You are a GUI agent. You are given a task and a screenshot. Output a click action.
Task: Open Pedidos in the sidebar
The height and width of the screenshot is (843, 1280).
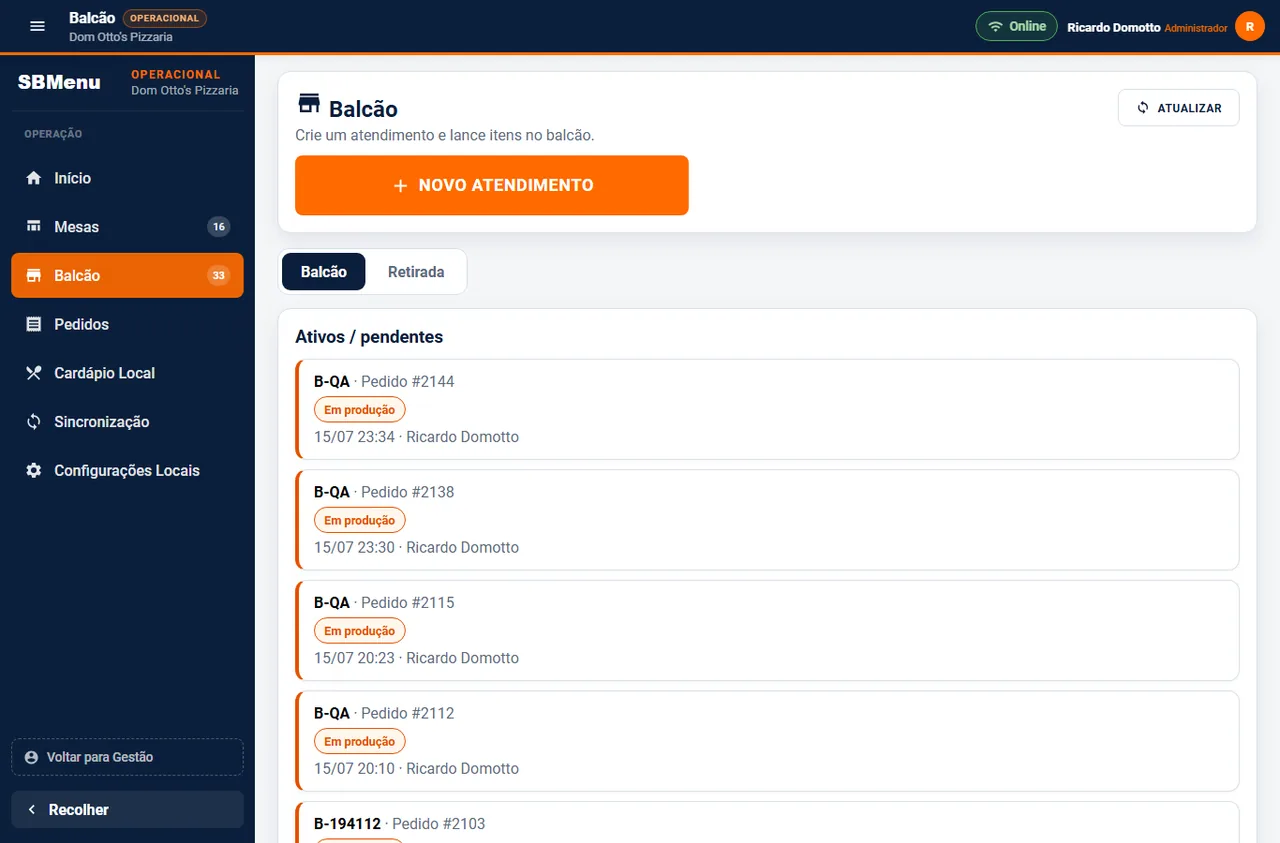[x=127, y=324]
